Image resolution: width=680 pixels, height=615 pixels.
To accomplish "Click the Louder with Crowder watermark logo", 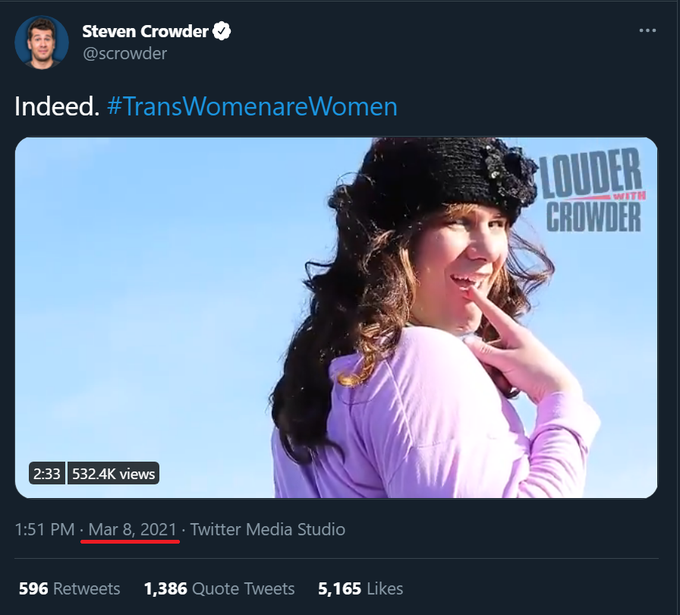I will coord(593,190).
